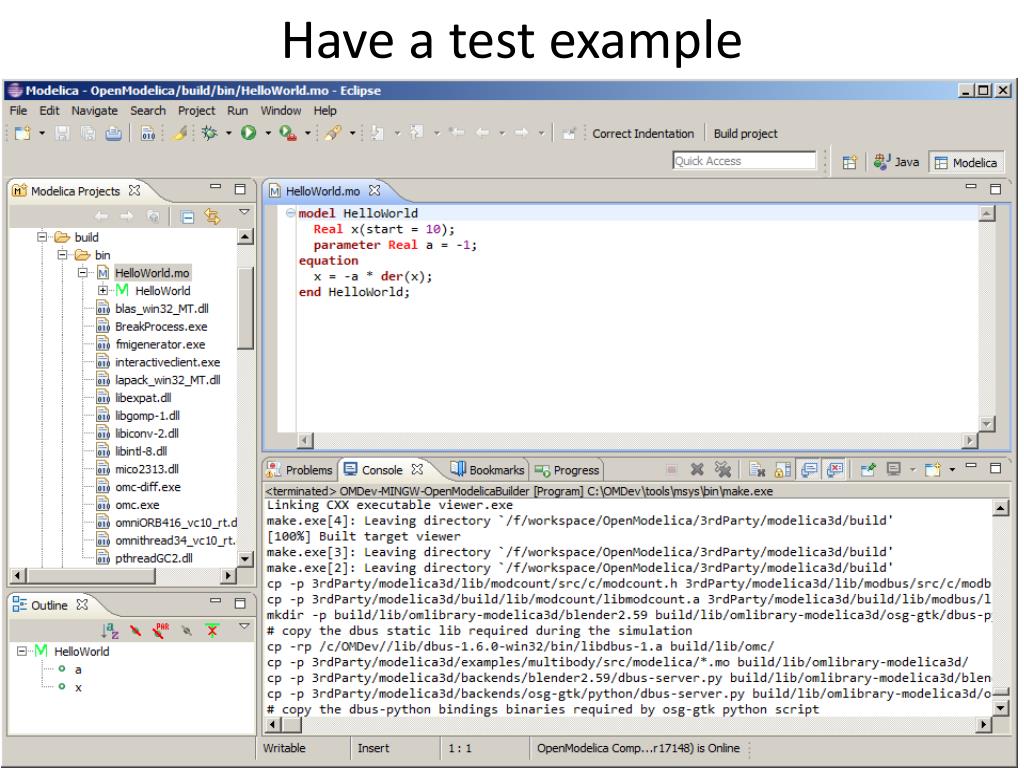Click the Modelica perspective button
The height and width of the screenshot is (768, 1024).
pyautogui.click(x=966, y=163)
